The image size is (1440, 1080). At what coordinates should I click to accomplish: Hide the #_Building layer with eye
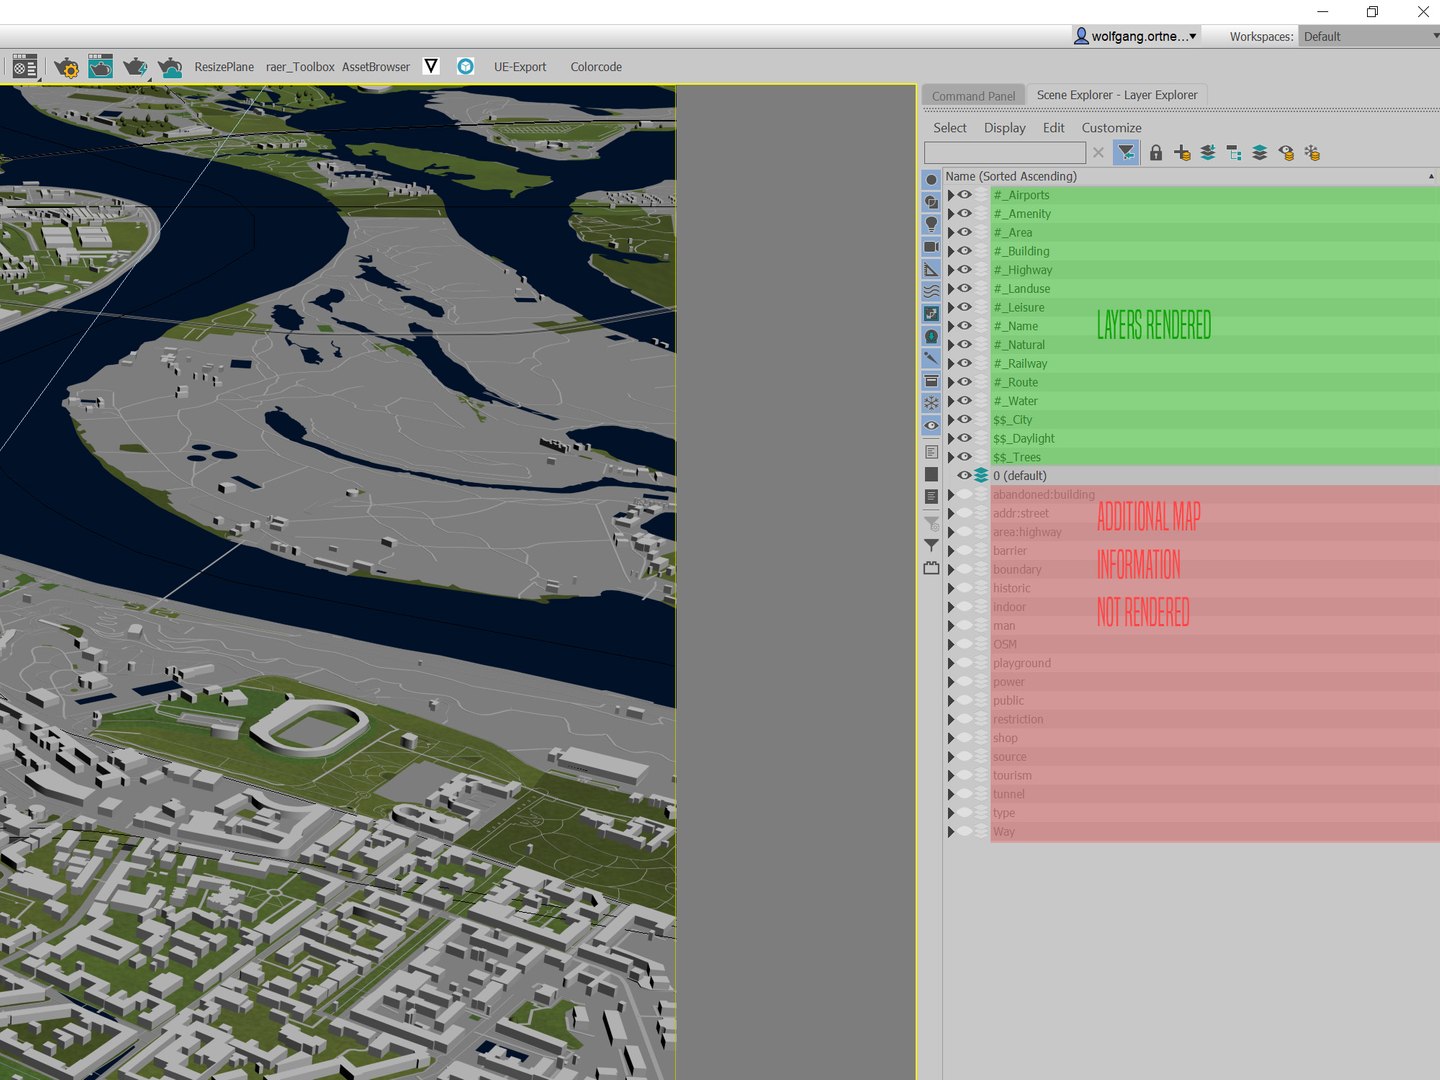point(965,251)
